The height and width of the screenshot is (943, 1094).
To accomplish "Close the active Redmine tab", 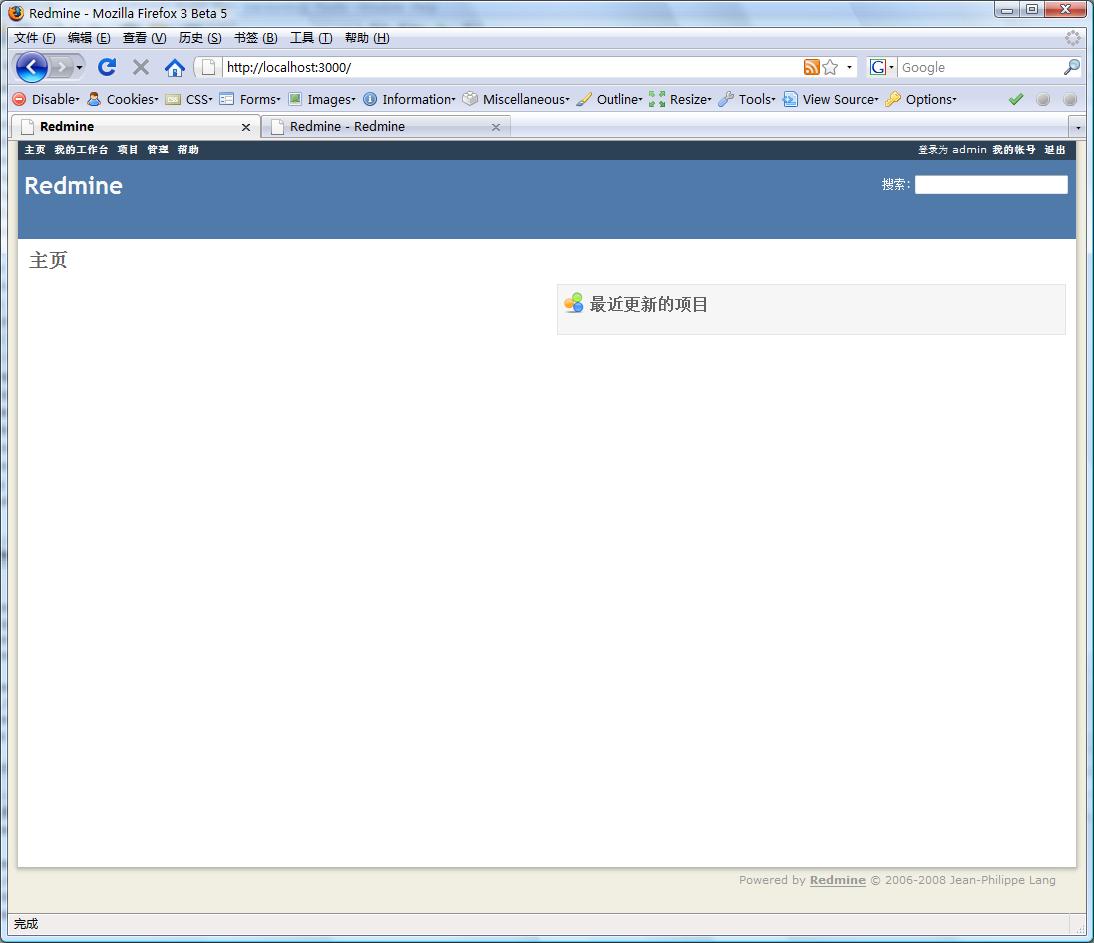I will [246, 127].
